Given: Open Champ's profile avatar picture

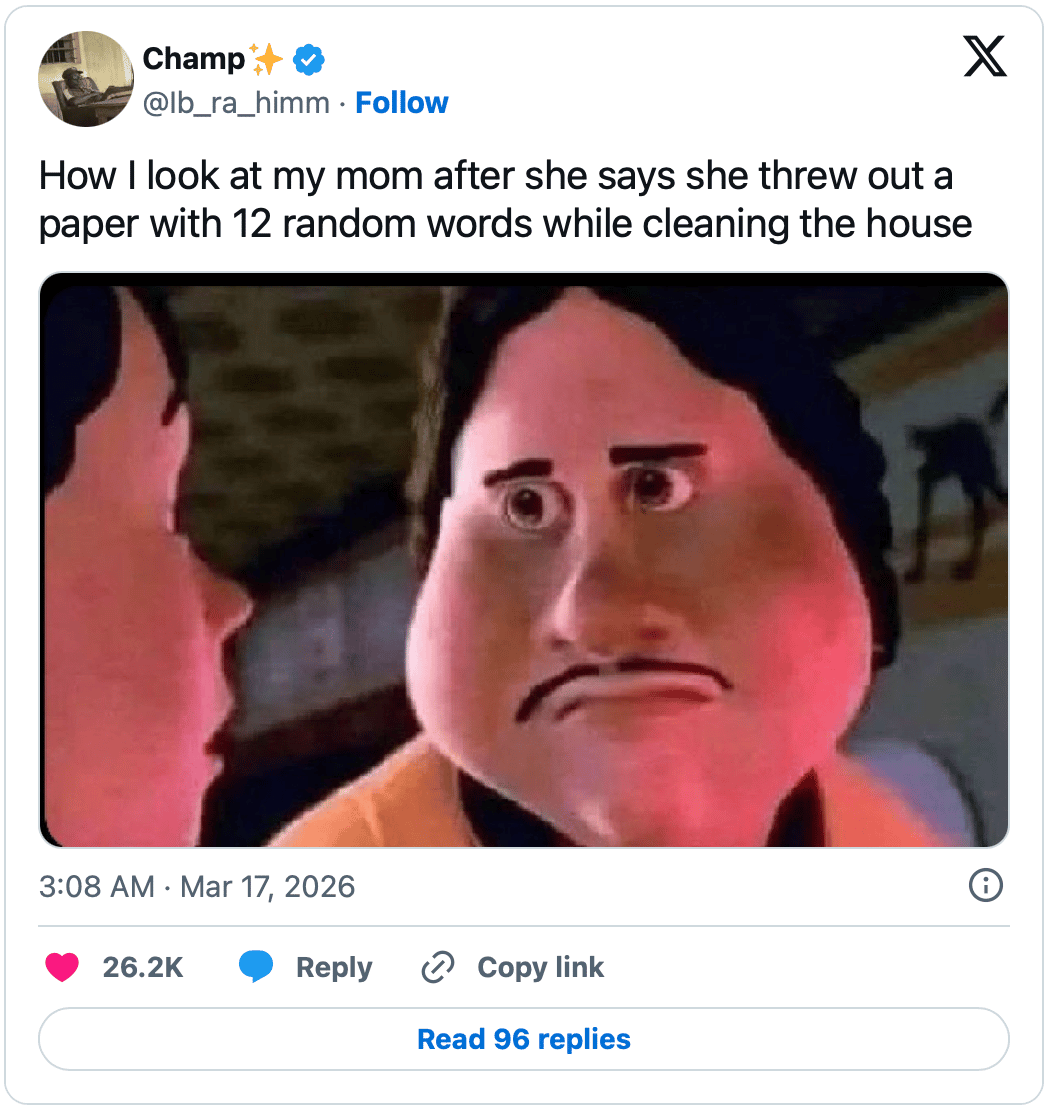Looking at the screenshot, I should click(86, 79).
